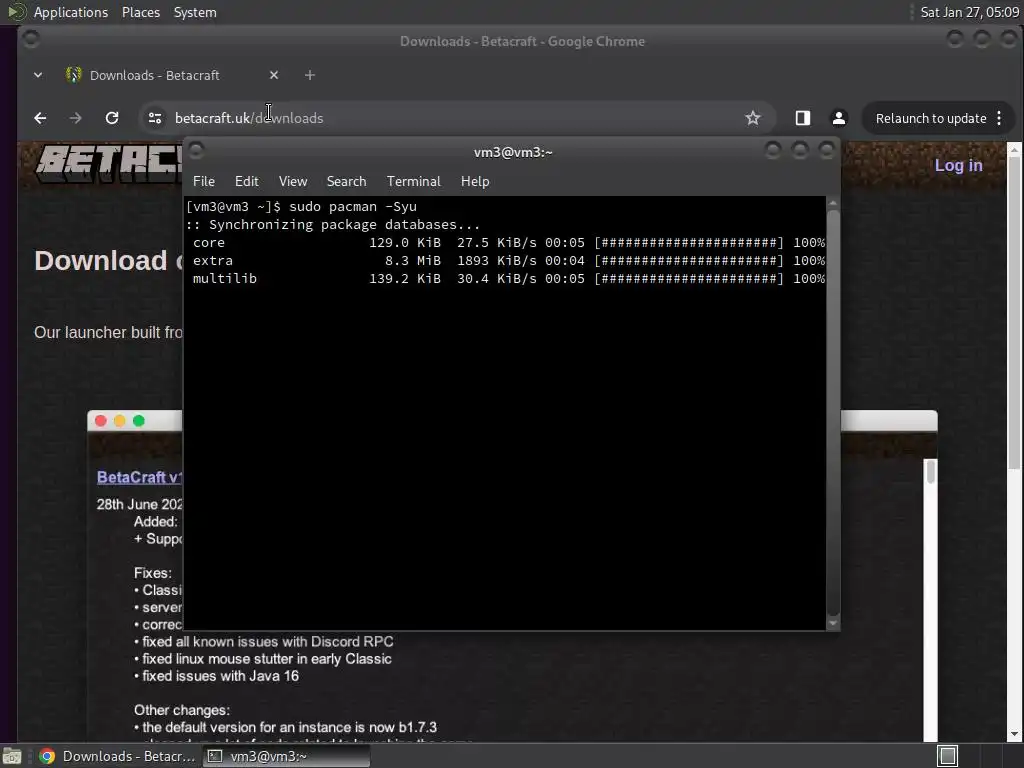The image size is (1024, 768).
Task: Click terminal scrollbar up arrow
Action: point(833,203)
